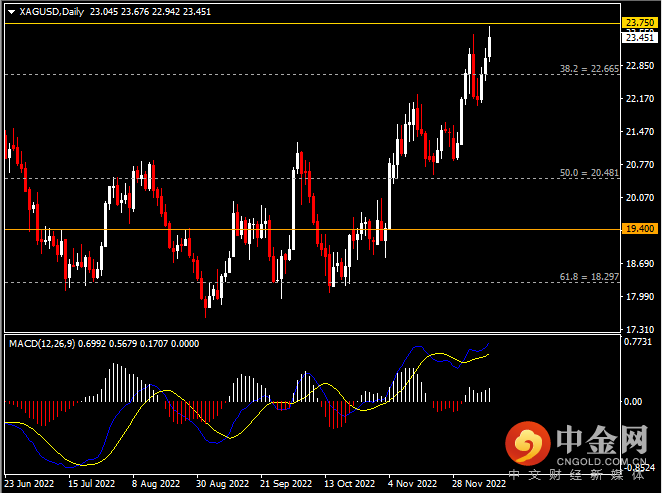Click the 30 Aug 2022 date label
The height and width of the screenshot is (493, 662).
pyautogui.click(x=221, y=482)
